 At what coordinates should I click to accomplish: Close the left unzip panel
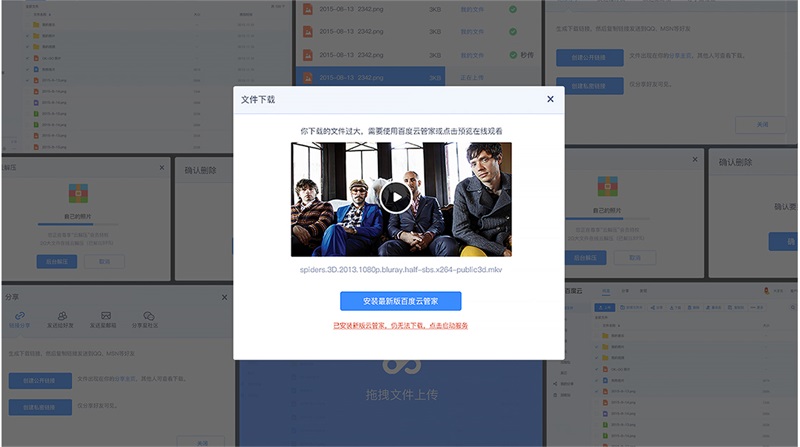tap(162, 167)
